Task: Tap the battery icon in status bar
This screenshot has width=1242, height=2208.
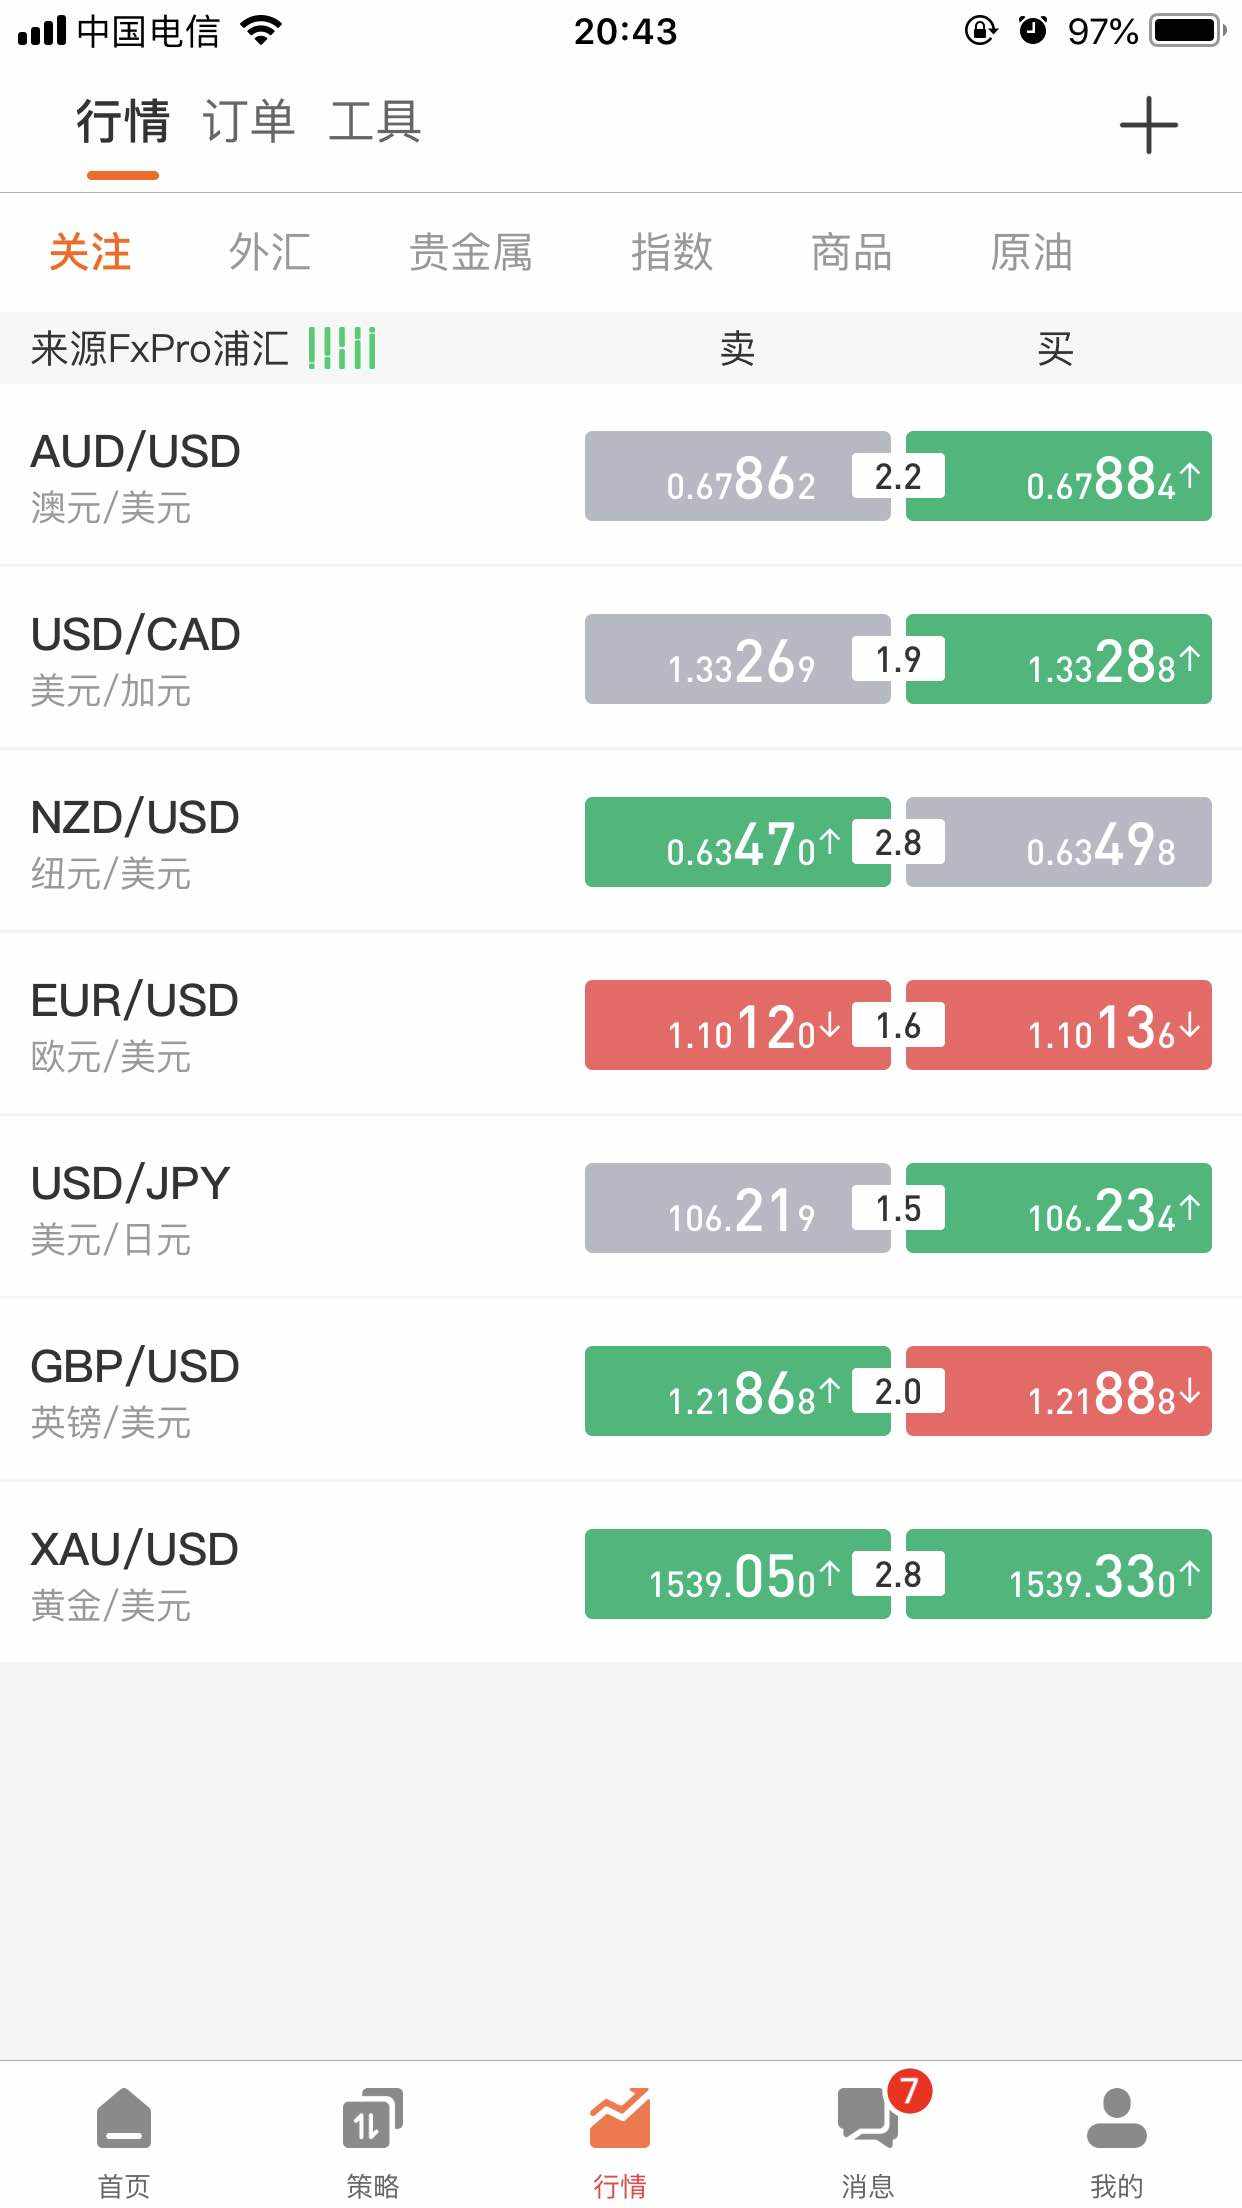Action: pyautogui.click(x=1188, y=31)
